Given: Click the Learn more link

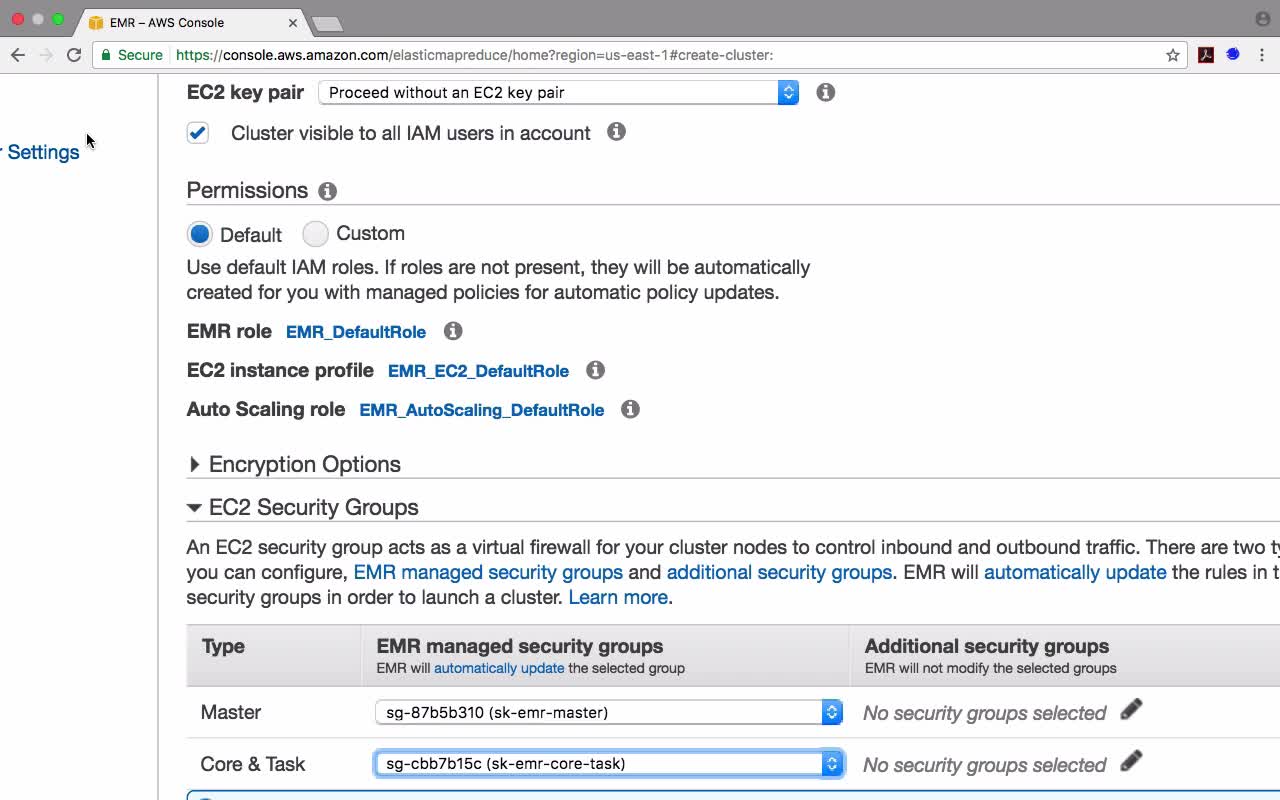Looking at the screenshot, I should click(x=617, y=597).
